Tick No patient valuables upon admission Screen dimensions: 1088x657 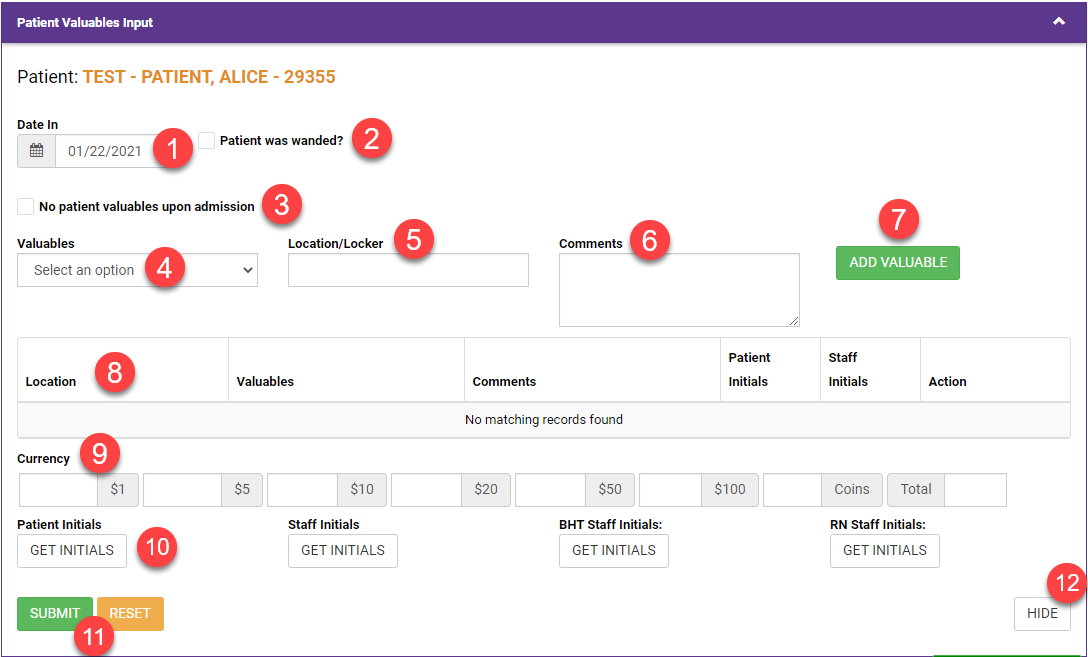click(25, 207)
